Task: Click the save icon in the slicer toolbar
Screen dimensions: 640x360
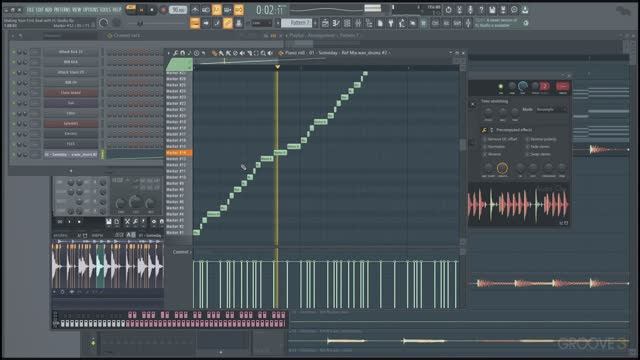Action: tap(109, 222)
